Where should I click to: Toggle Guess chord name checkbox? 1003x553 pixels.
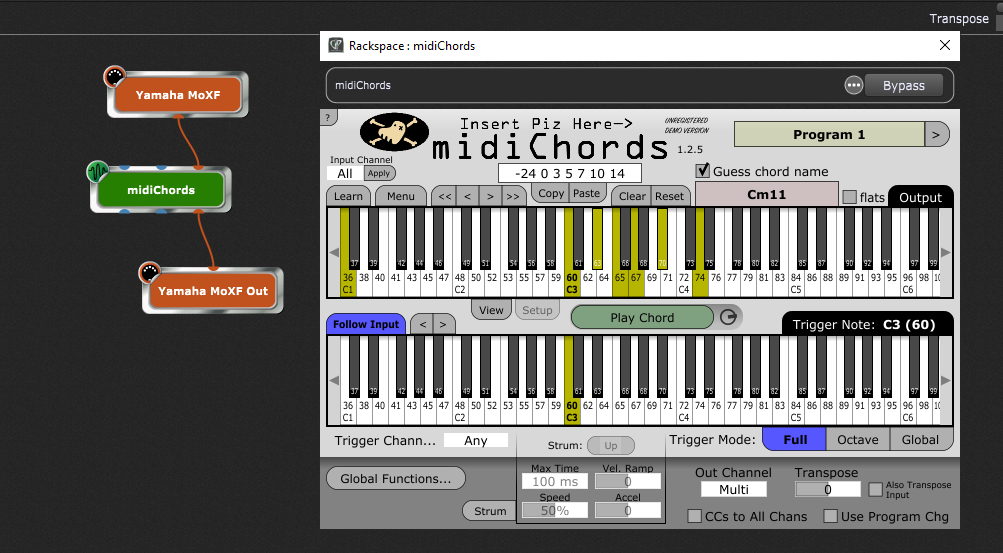(x=703, y=171)
